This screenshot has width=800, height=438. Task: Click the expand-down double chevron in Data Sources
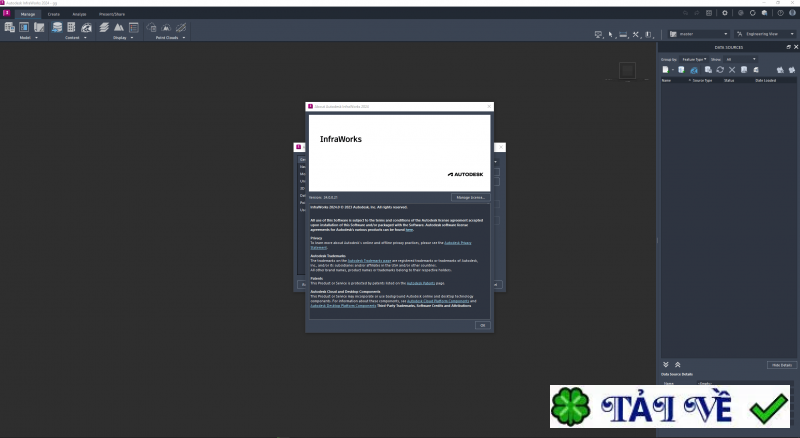(666, 364)
